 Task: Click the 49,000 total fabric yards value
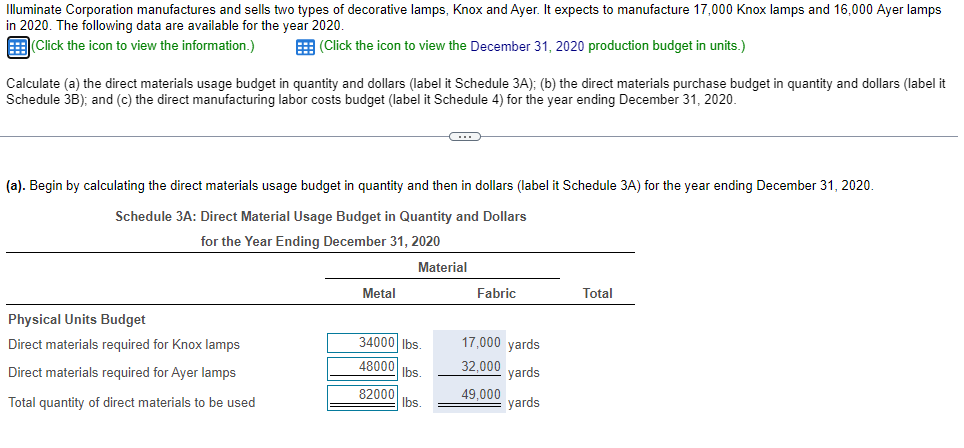point(481,395)
